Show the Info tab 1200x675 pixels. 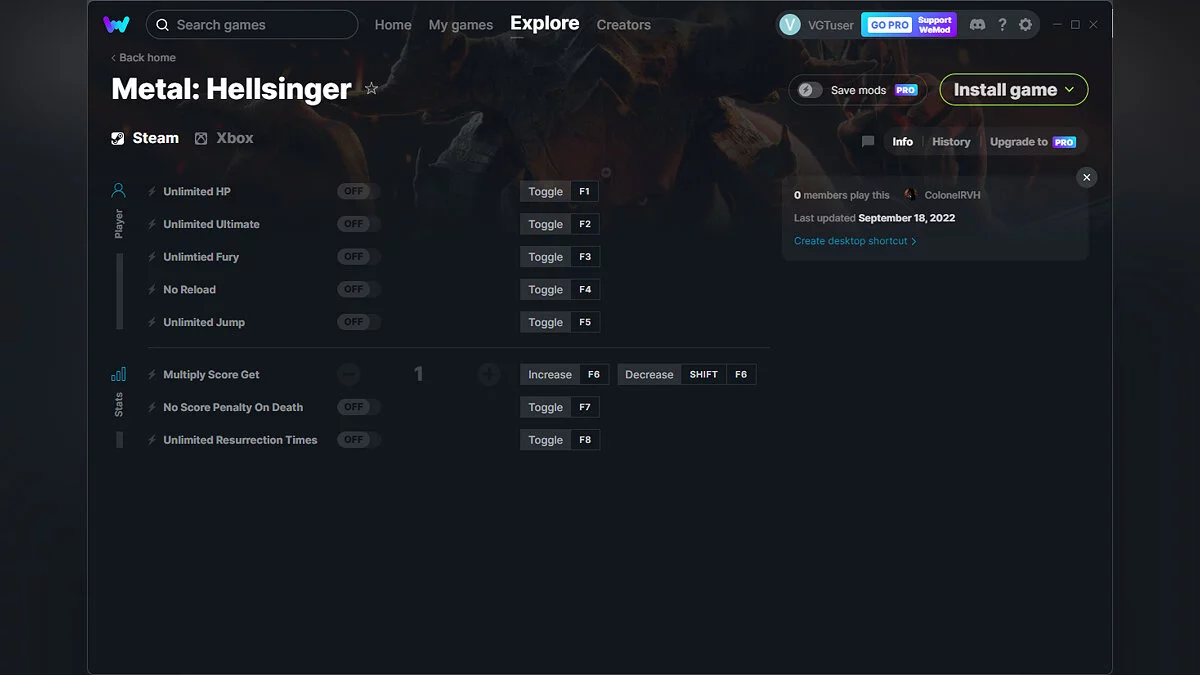click(x=903, y=142)
